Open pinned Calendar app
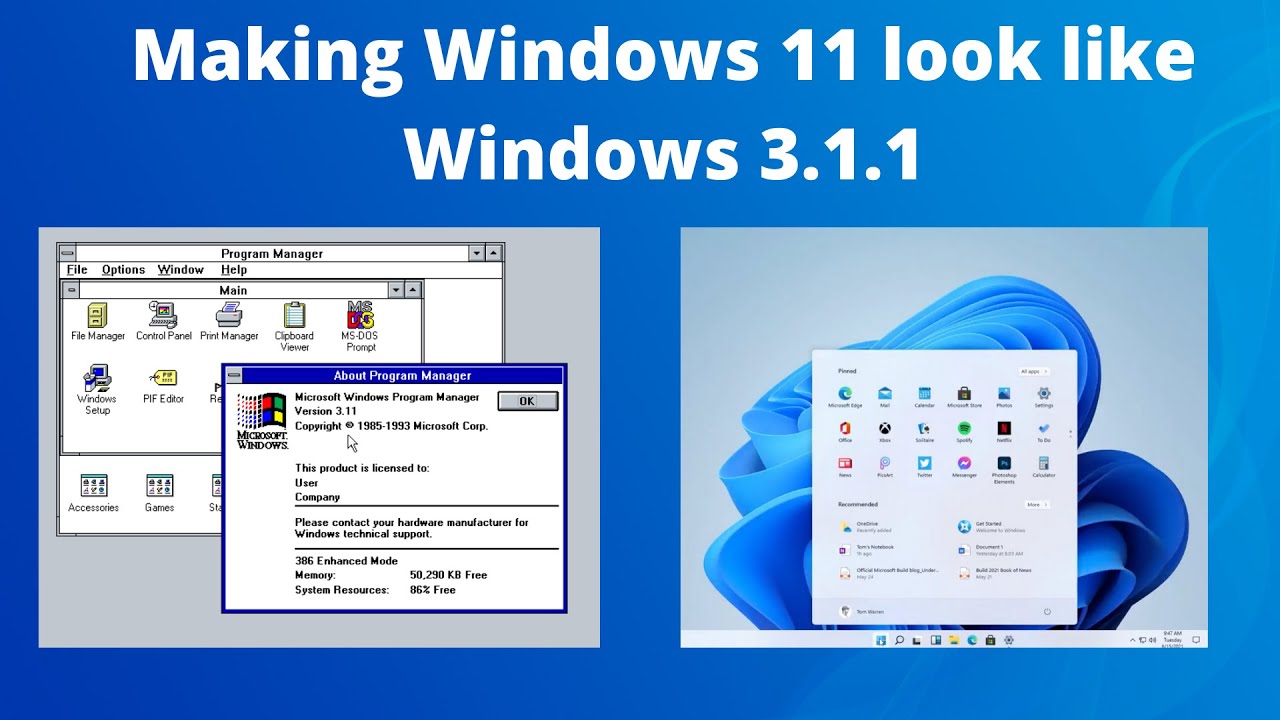Image resolution: width=1280 pixels, height=720 pixels. pos(924,398)
